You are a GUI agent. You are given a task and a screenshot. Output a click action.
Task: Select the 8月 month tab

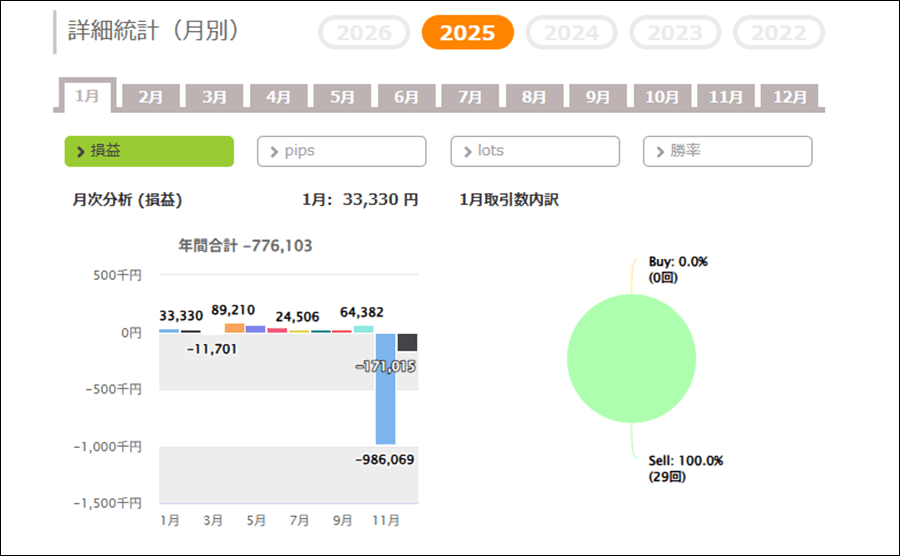pos(534,97)
